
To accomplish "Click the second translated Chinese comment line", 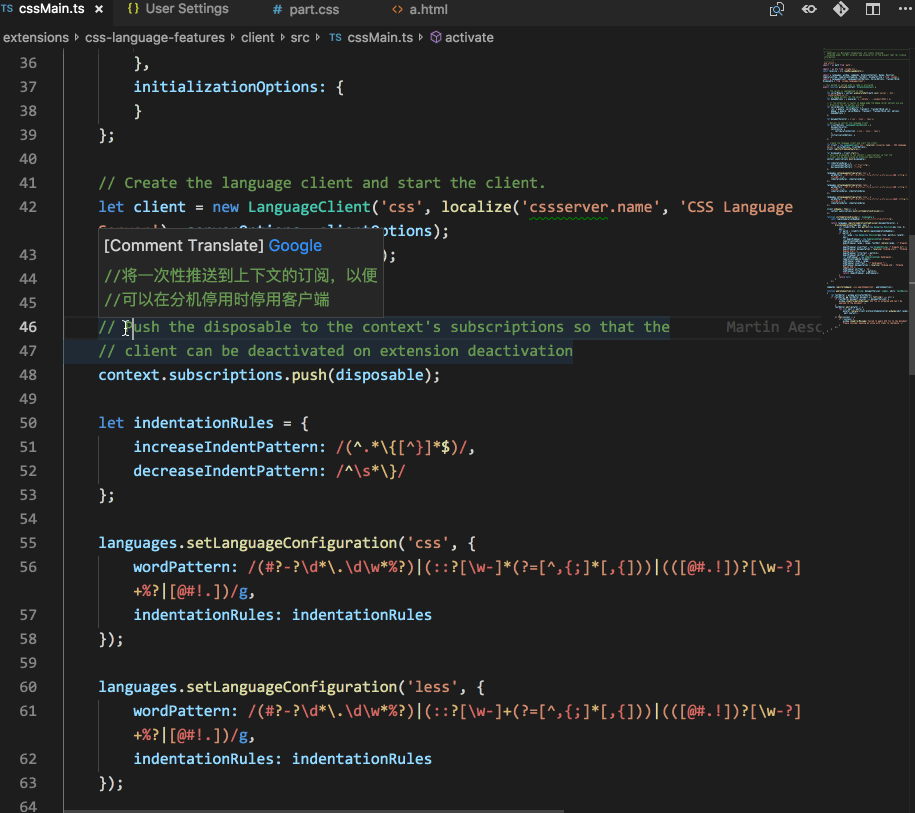I will pyautogui.click(x=216, y=299).
